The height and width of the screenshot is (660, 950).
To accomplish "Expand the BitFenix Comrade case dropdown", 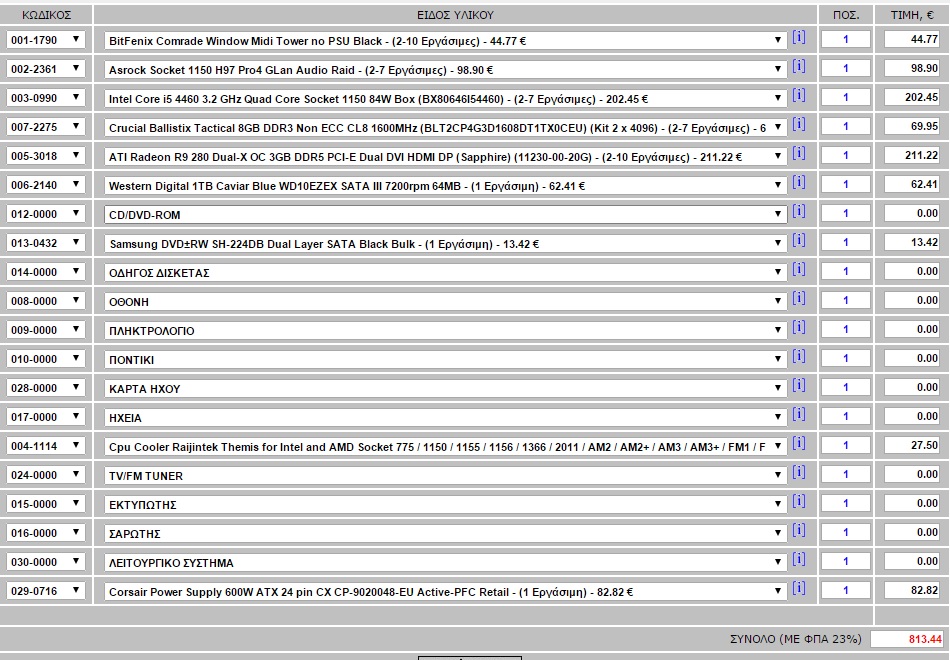I will pyautogui.click(x=445, y=41).
